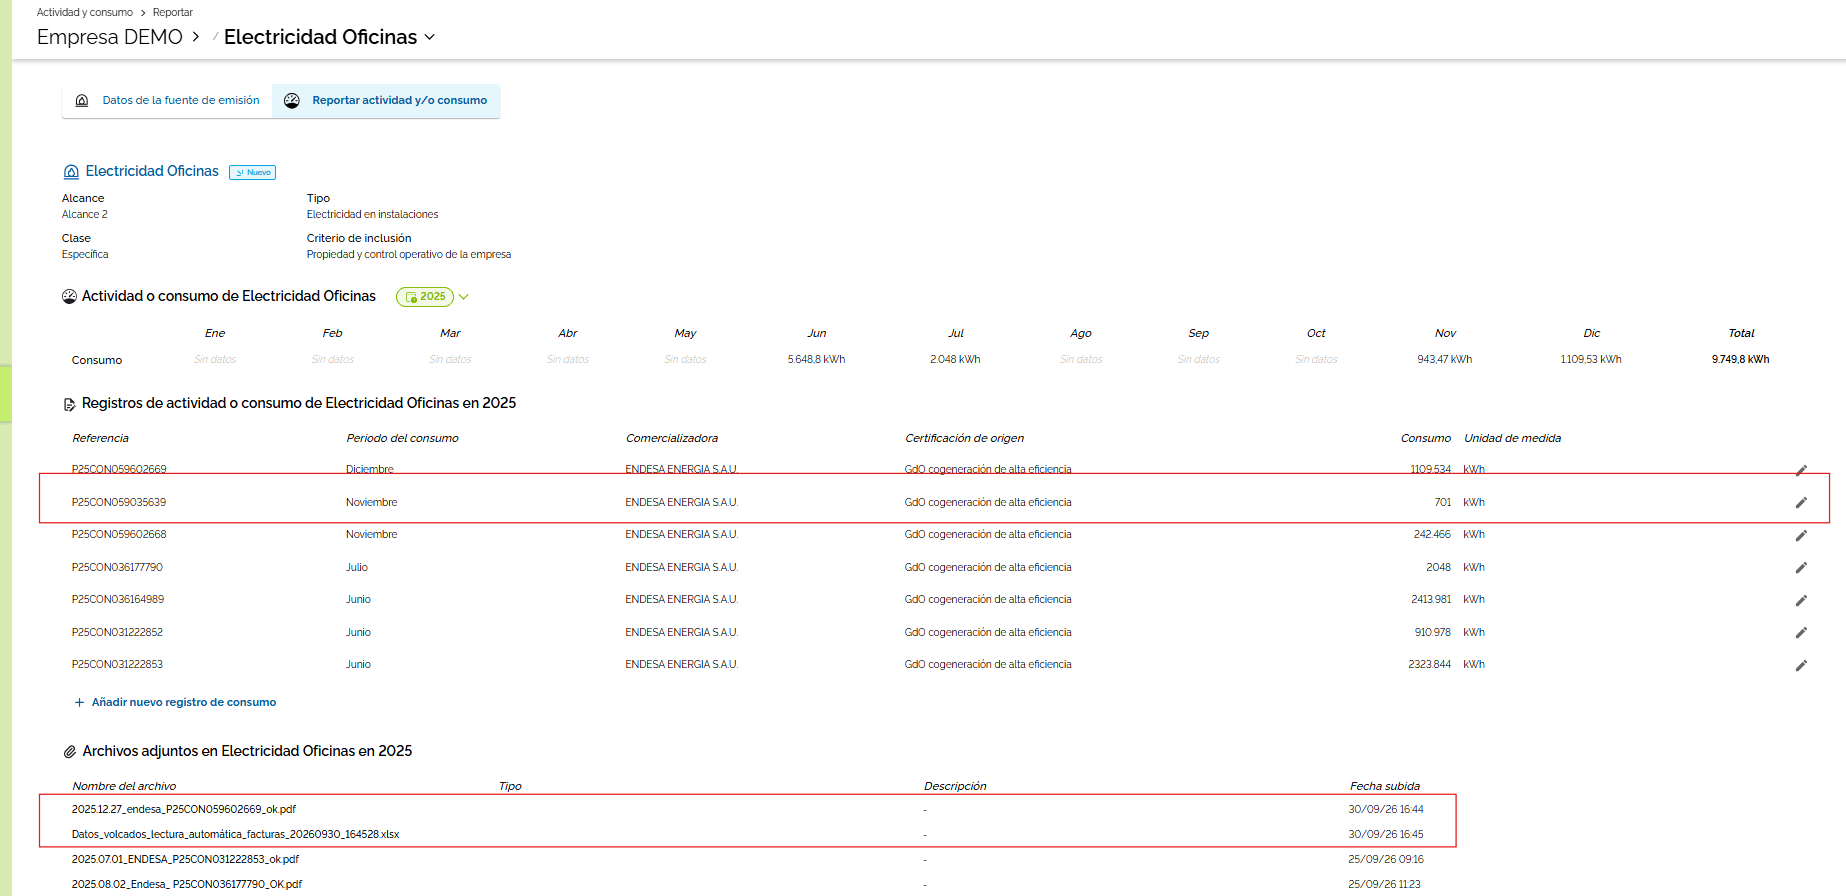Viewport: 1846px width, 896px height.
Task: Open the Datos de la fuente de emisión tab
Action: coord(167,101)
